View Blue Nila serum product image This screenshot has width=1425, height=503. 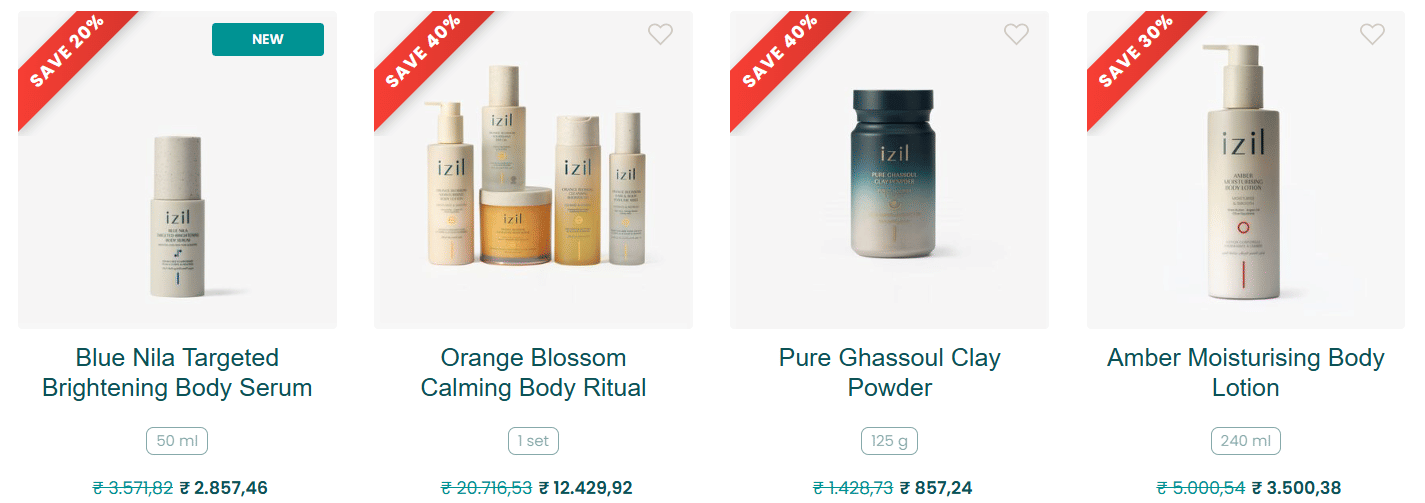pos(177,216)
